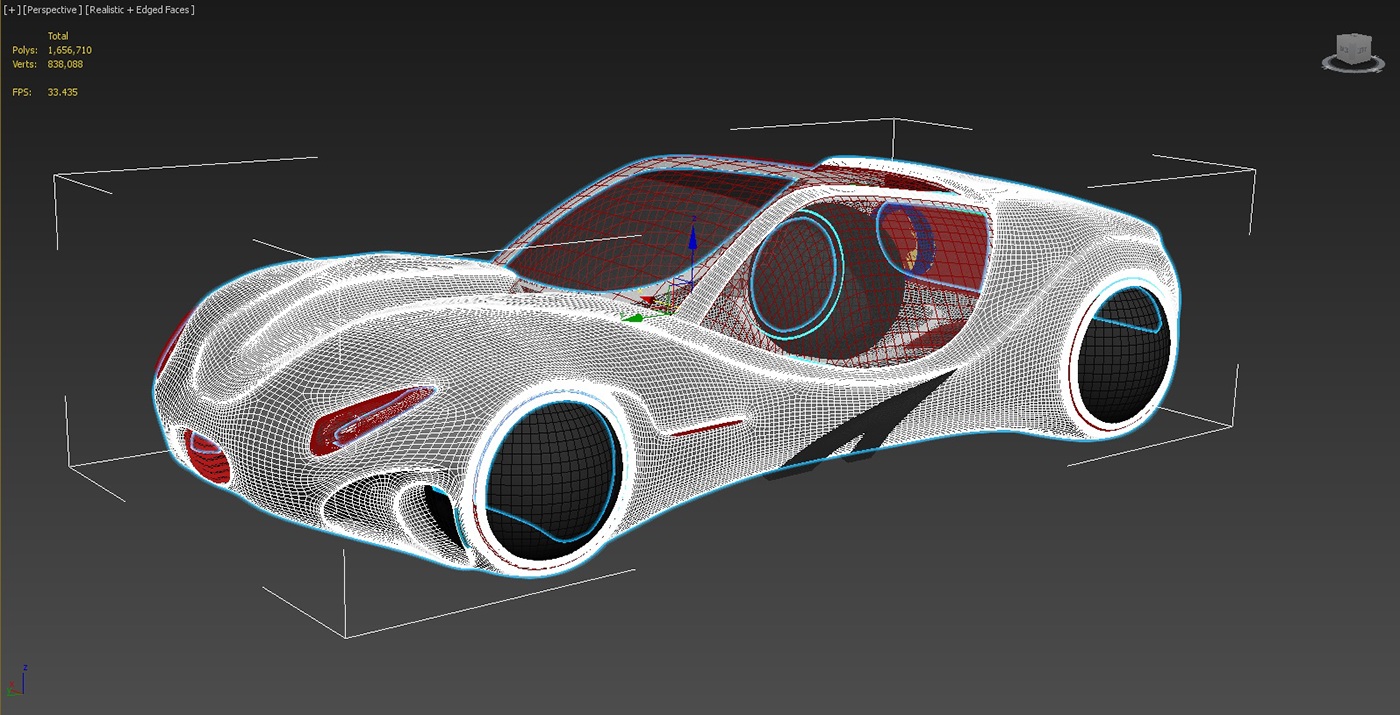This screenshot has width=1400, height=715.
Task: Open the Perspective point-of-view viewport menu
Action: point(53,10)
